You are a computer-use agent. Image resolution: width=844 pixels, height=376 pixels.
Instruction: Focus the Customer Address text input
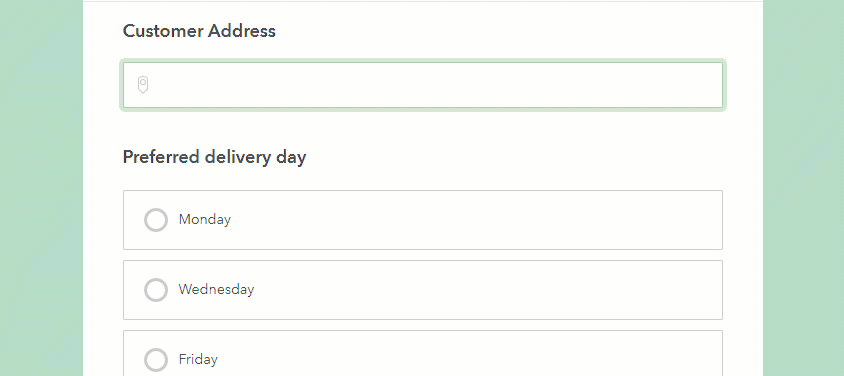click(423, 85)
